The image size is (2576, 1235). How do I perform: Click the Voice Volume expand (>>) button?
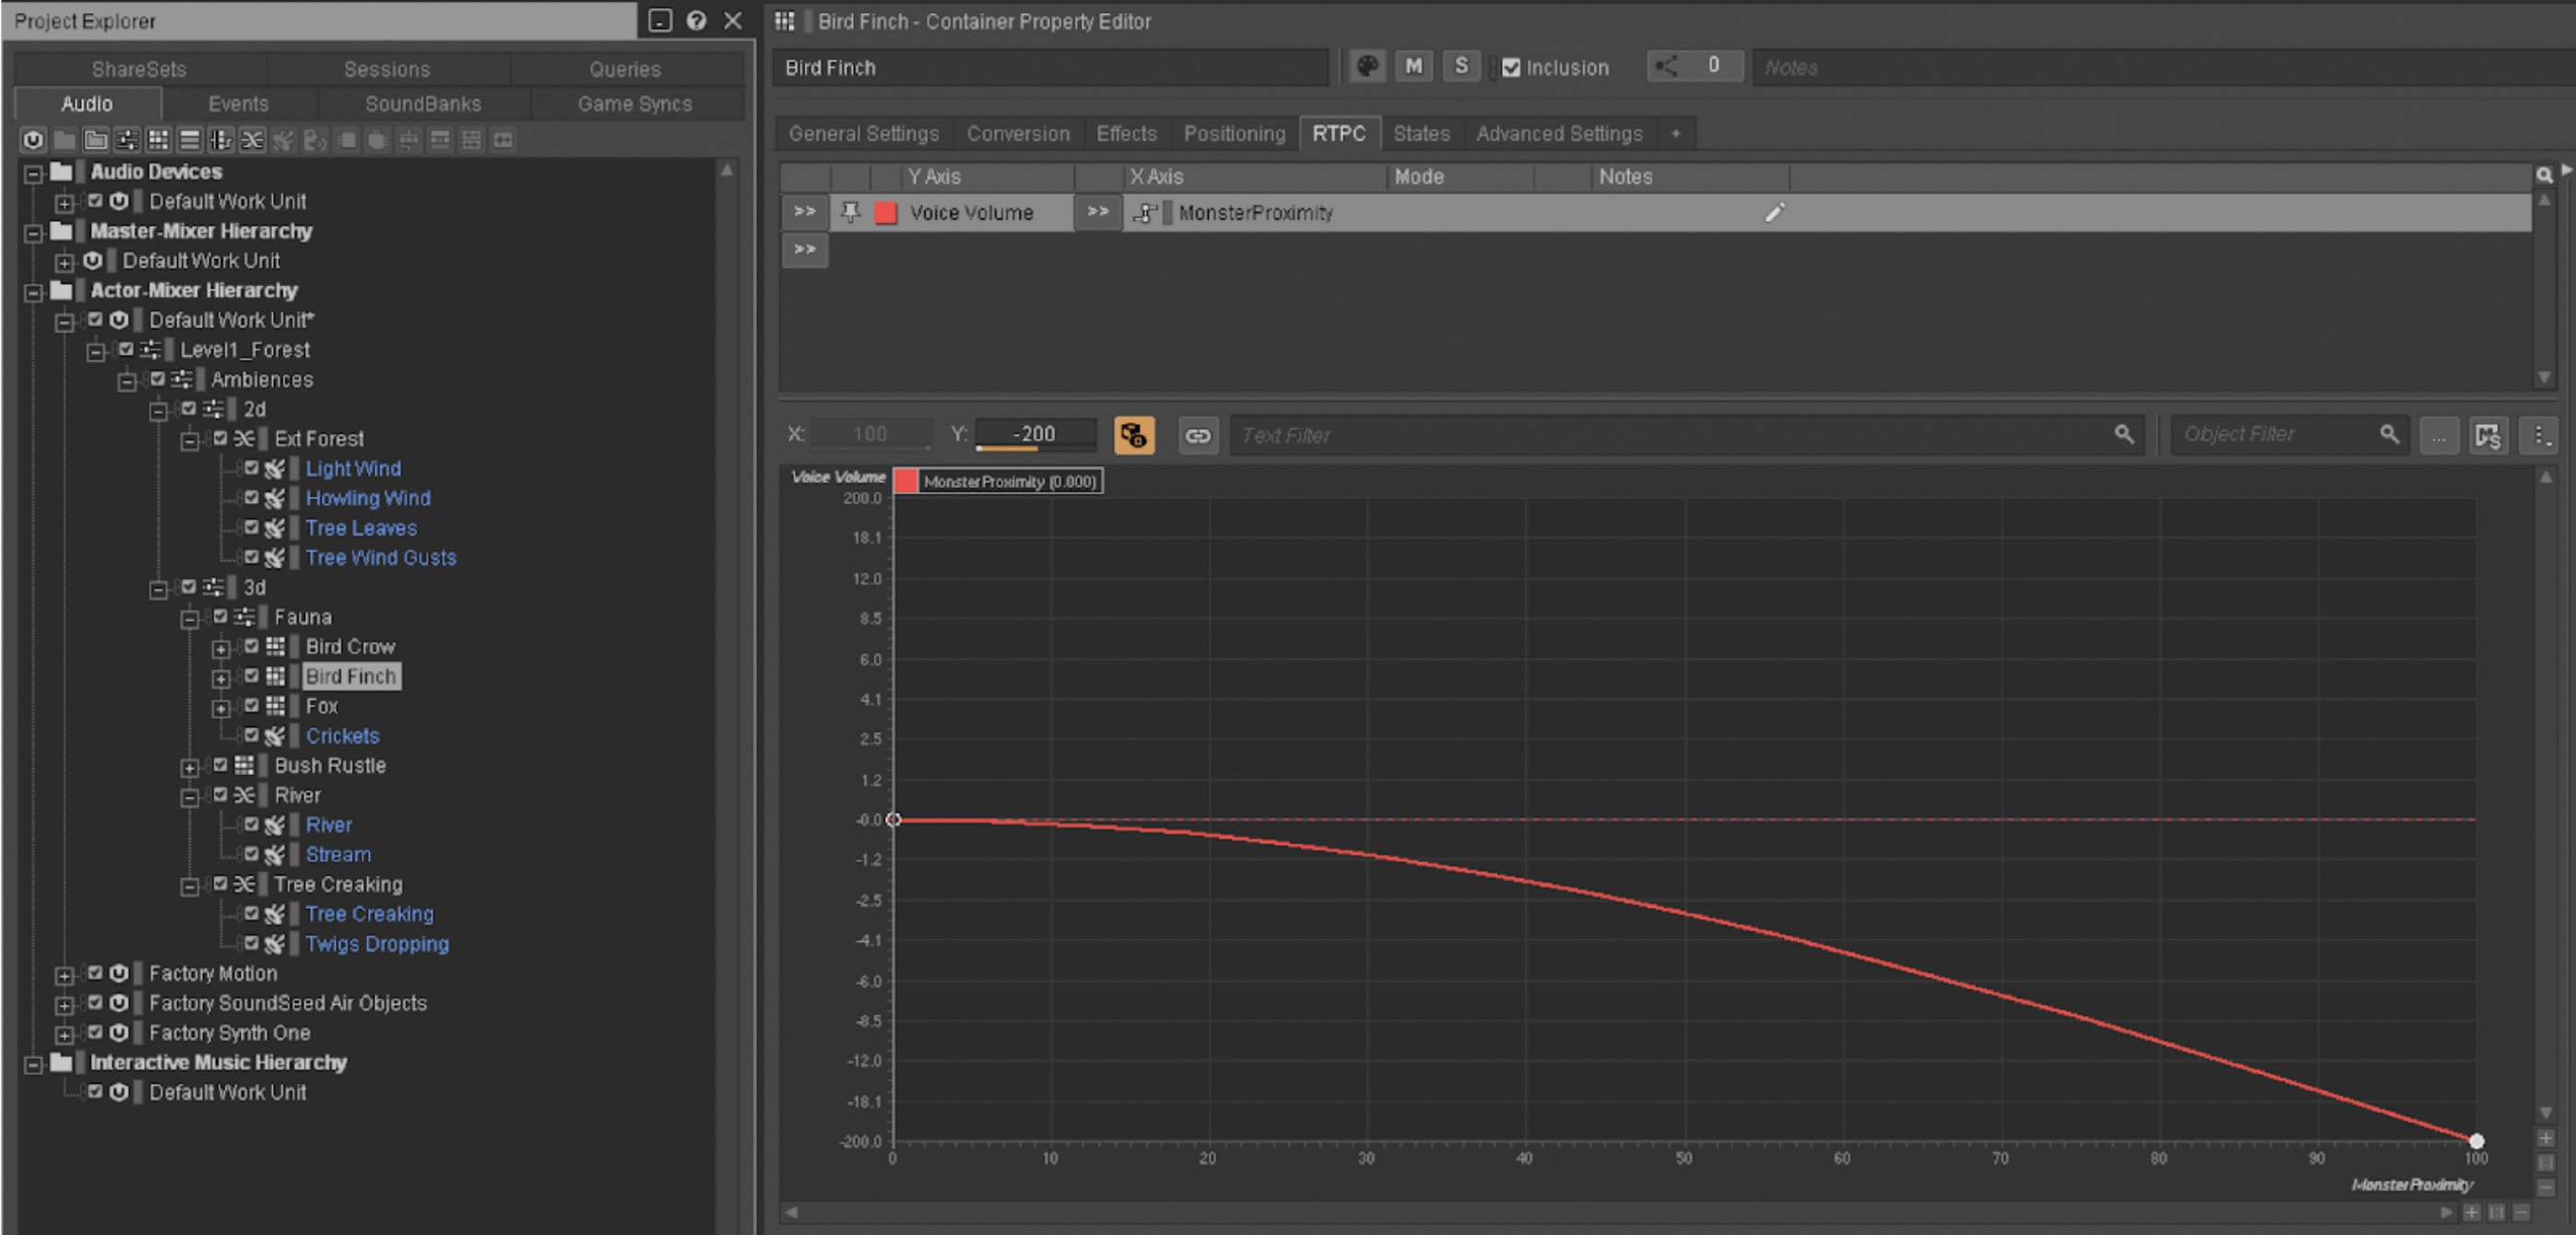pos(804,211)
